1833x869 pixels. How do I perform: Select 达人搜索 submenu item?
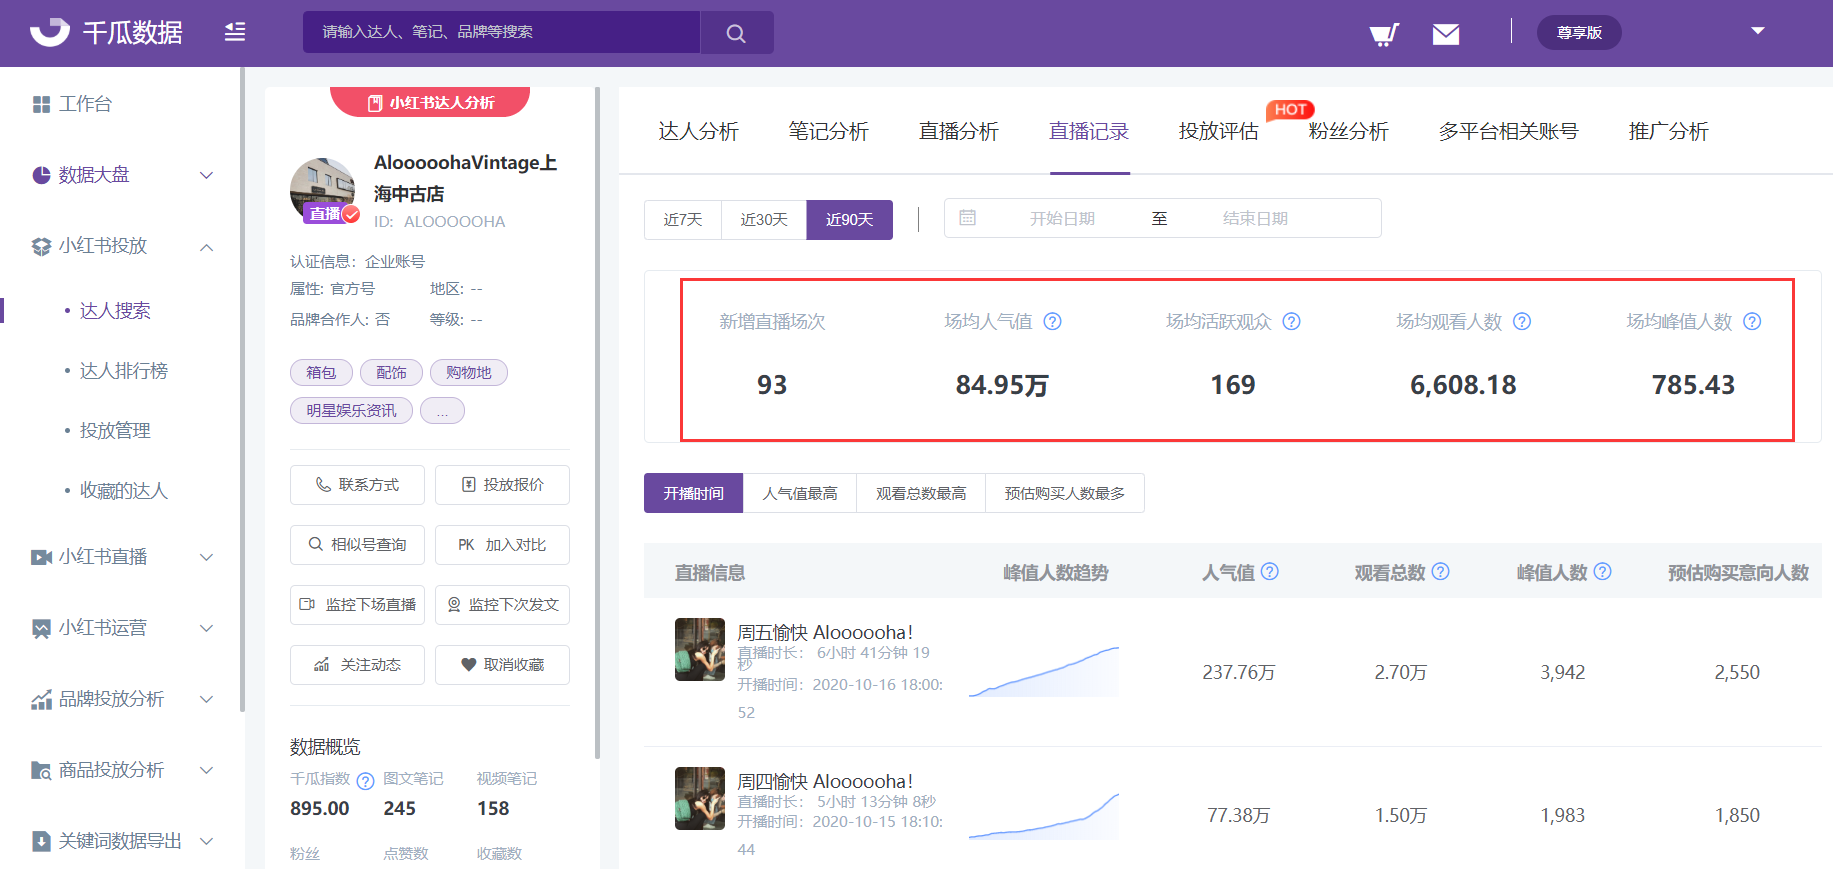coord(115,311)
